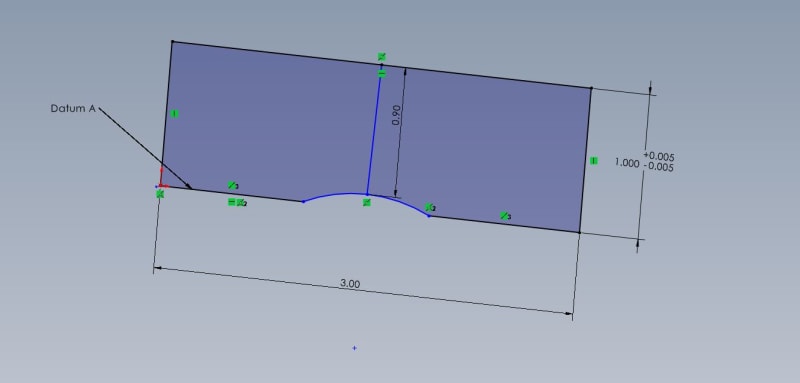Click the 1.000 height dimension value
800x383 pixels.
pyautogui.click(x=627, y=163)
